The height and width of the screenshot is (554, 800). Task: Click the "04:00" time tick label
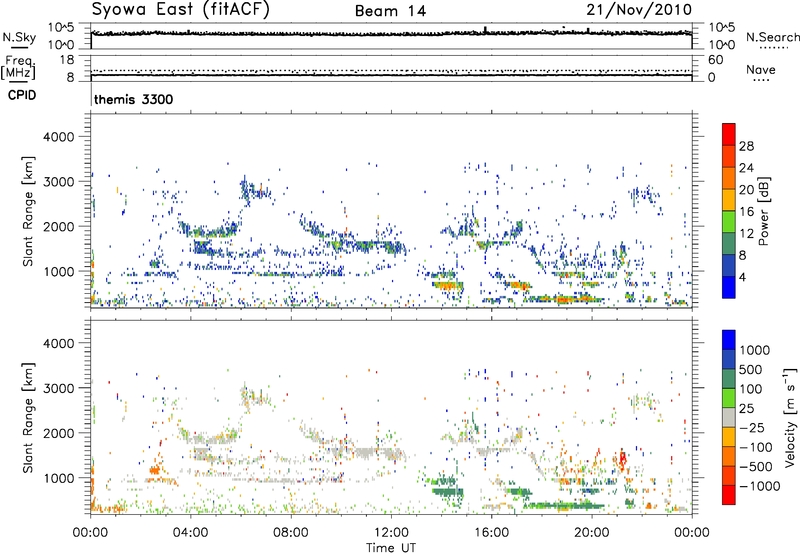pyautogui.click(x=190, y=533)
